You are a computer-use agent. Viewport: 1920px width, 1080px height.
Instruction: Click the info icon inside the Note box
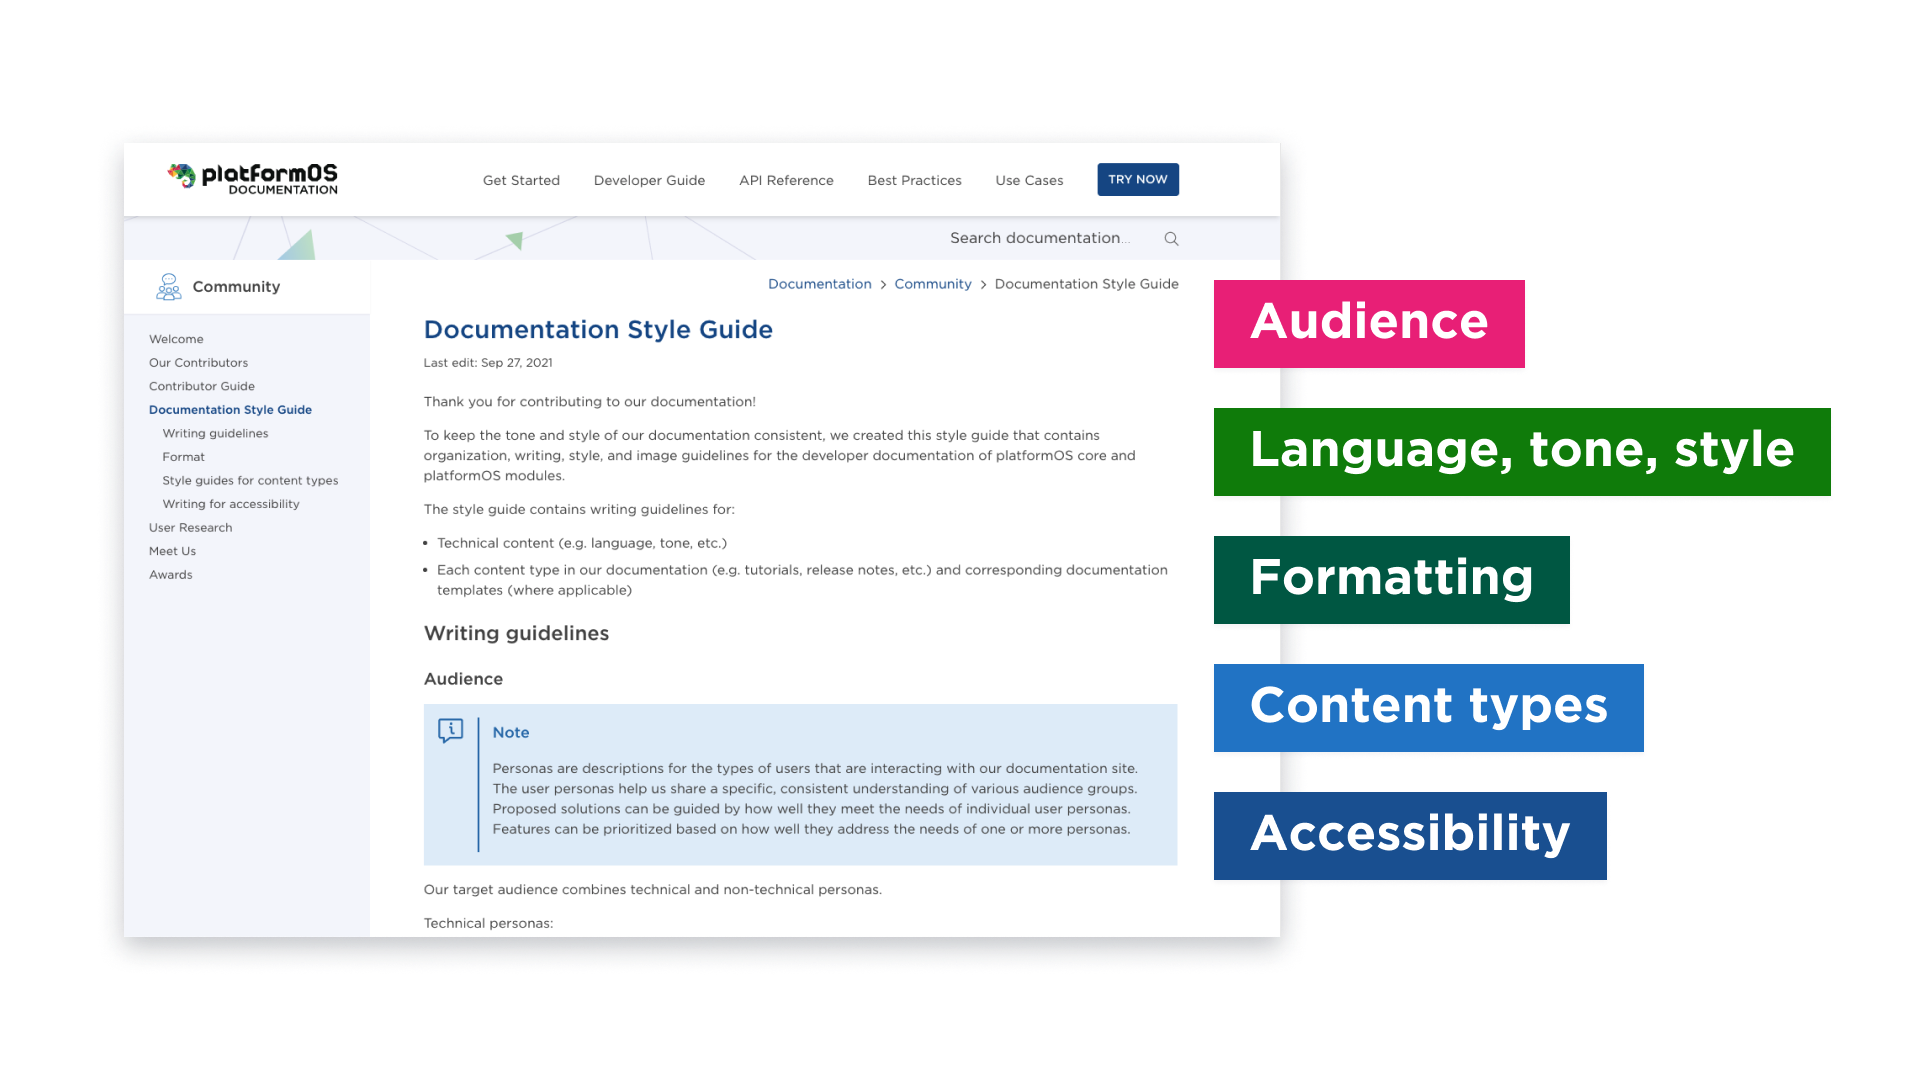(x=451, y=731)
